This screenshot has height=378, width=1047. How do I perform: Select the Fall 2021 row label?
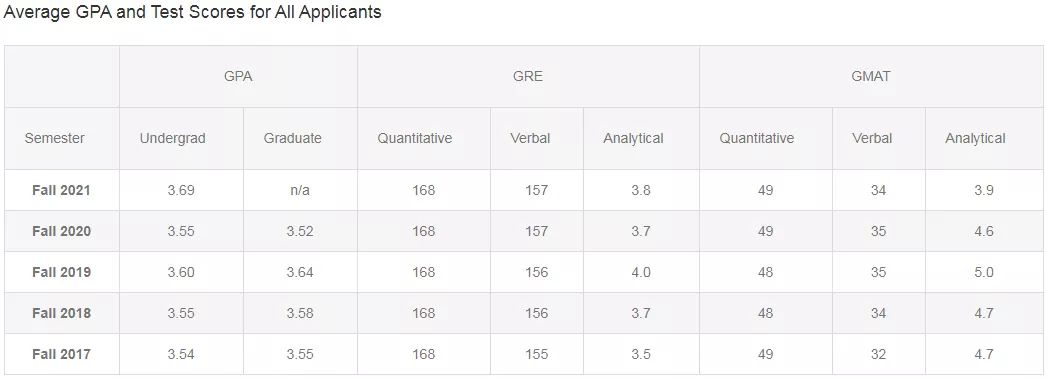[x=61, y=190]
